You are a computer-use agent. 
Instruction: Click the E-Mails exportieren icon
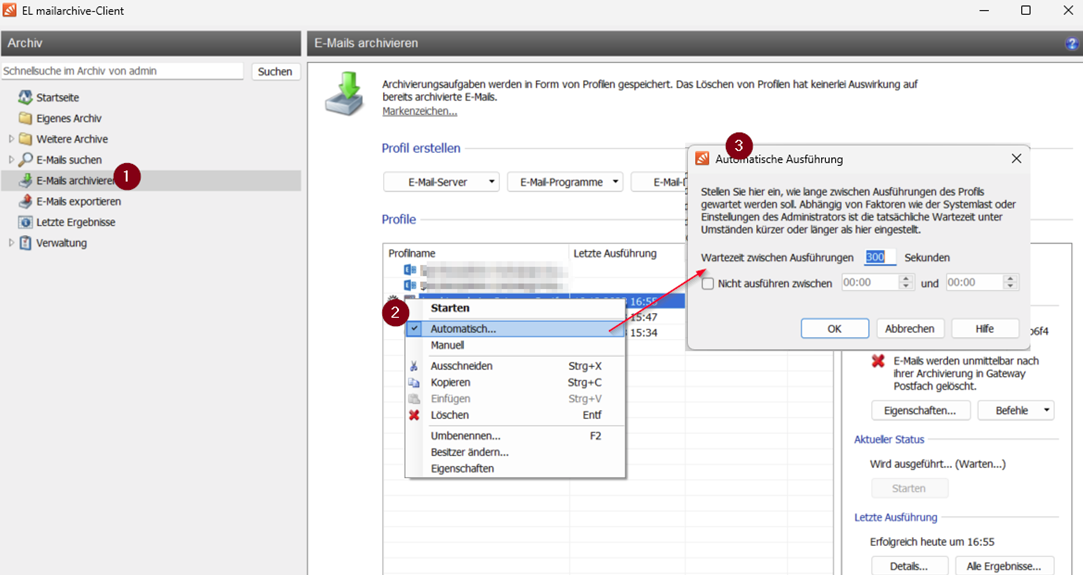click(x=26, y=201)
